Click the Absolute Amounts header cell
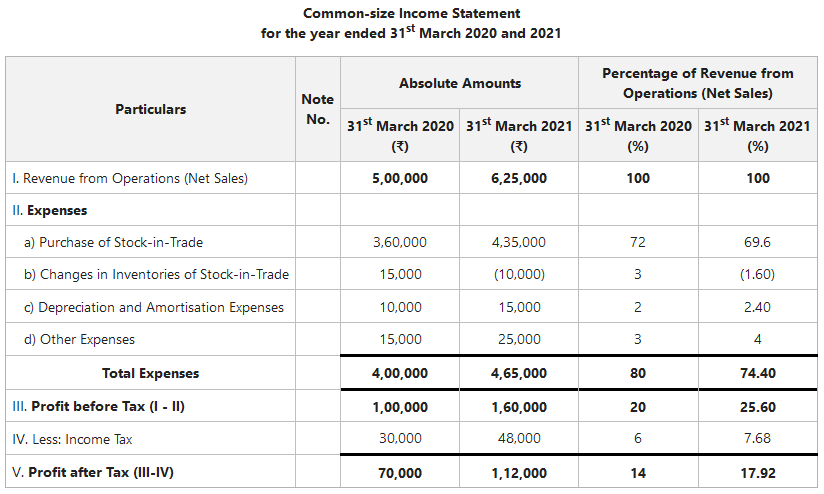 pyautogui.click(x=459, y=83)
